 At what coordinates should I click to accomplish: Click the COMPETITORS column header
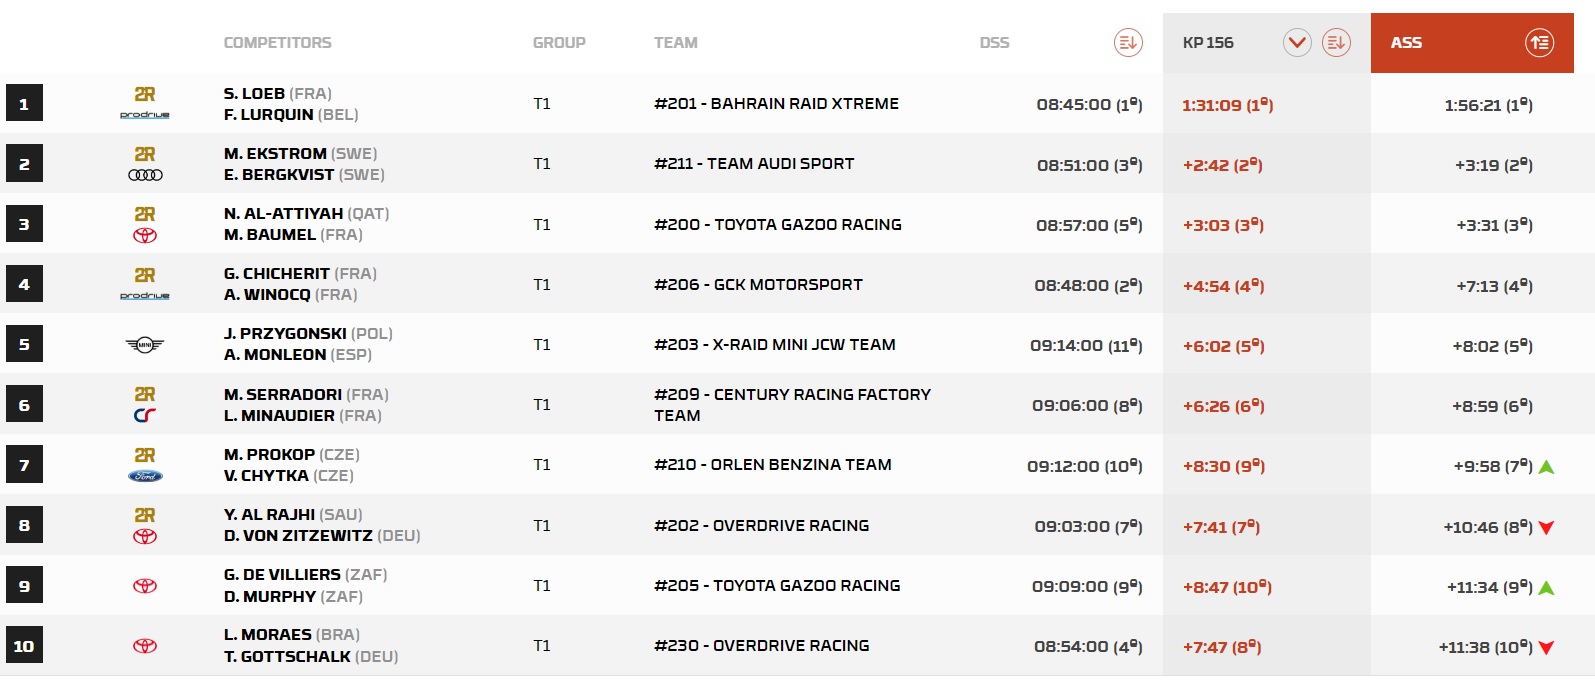tap(277, 43)
